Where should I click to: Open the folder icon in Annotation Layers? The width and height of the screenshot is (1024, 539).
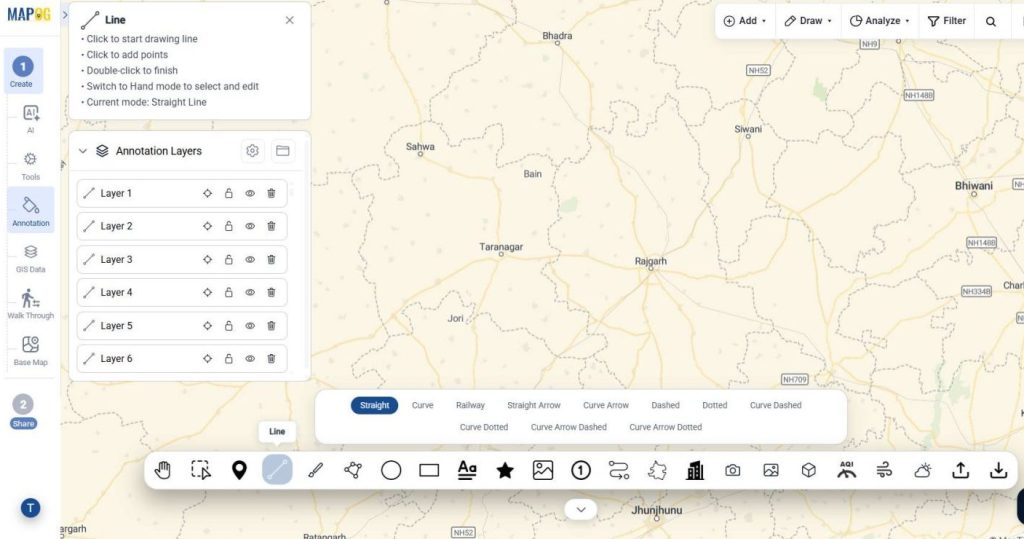pyautogui.click(x=282, y=151)
